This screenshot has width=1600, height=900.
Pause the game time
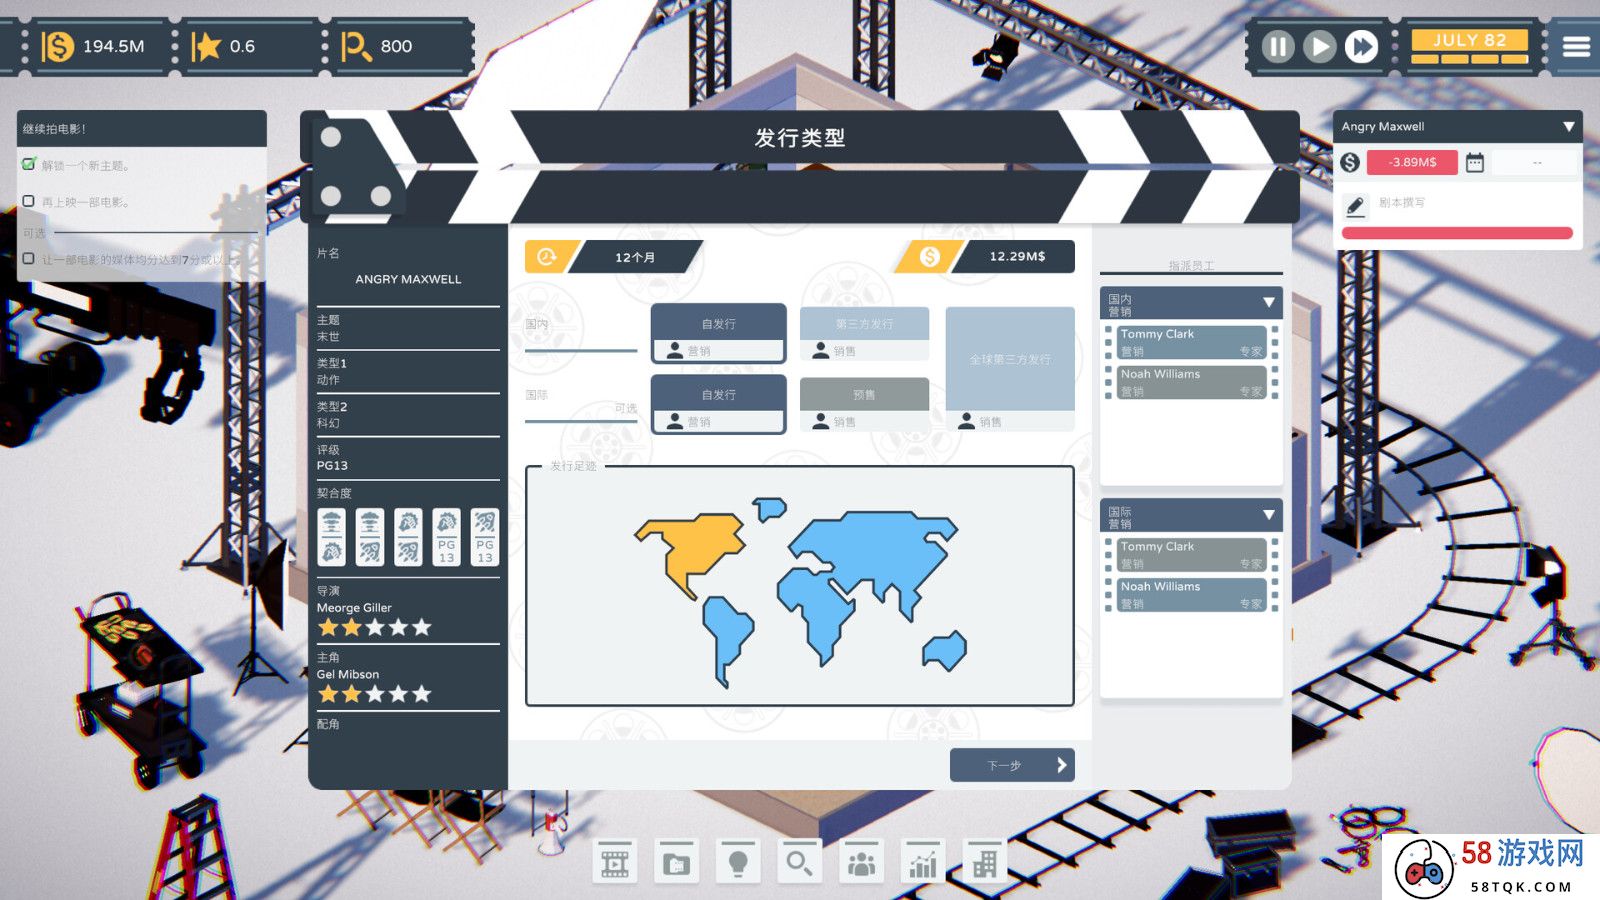pyautogui.click(x=1278, y=47)
